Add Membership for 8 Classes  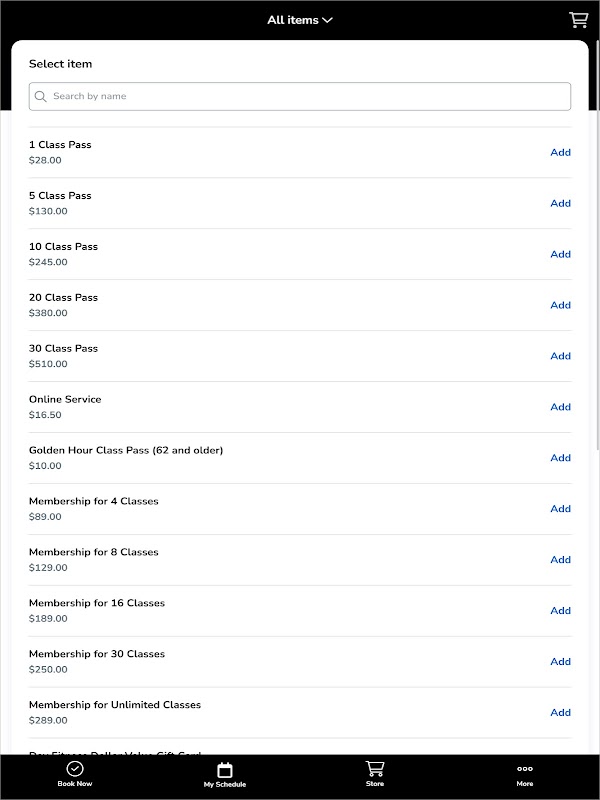pos(560,560)
